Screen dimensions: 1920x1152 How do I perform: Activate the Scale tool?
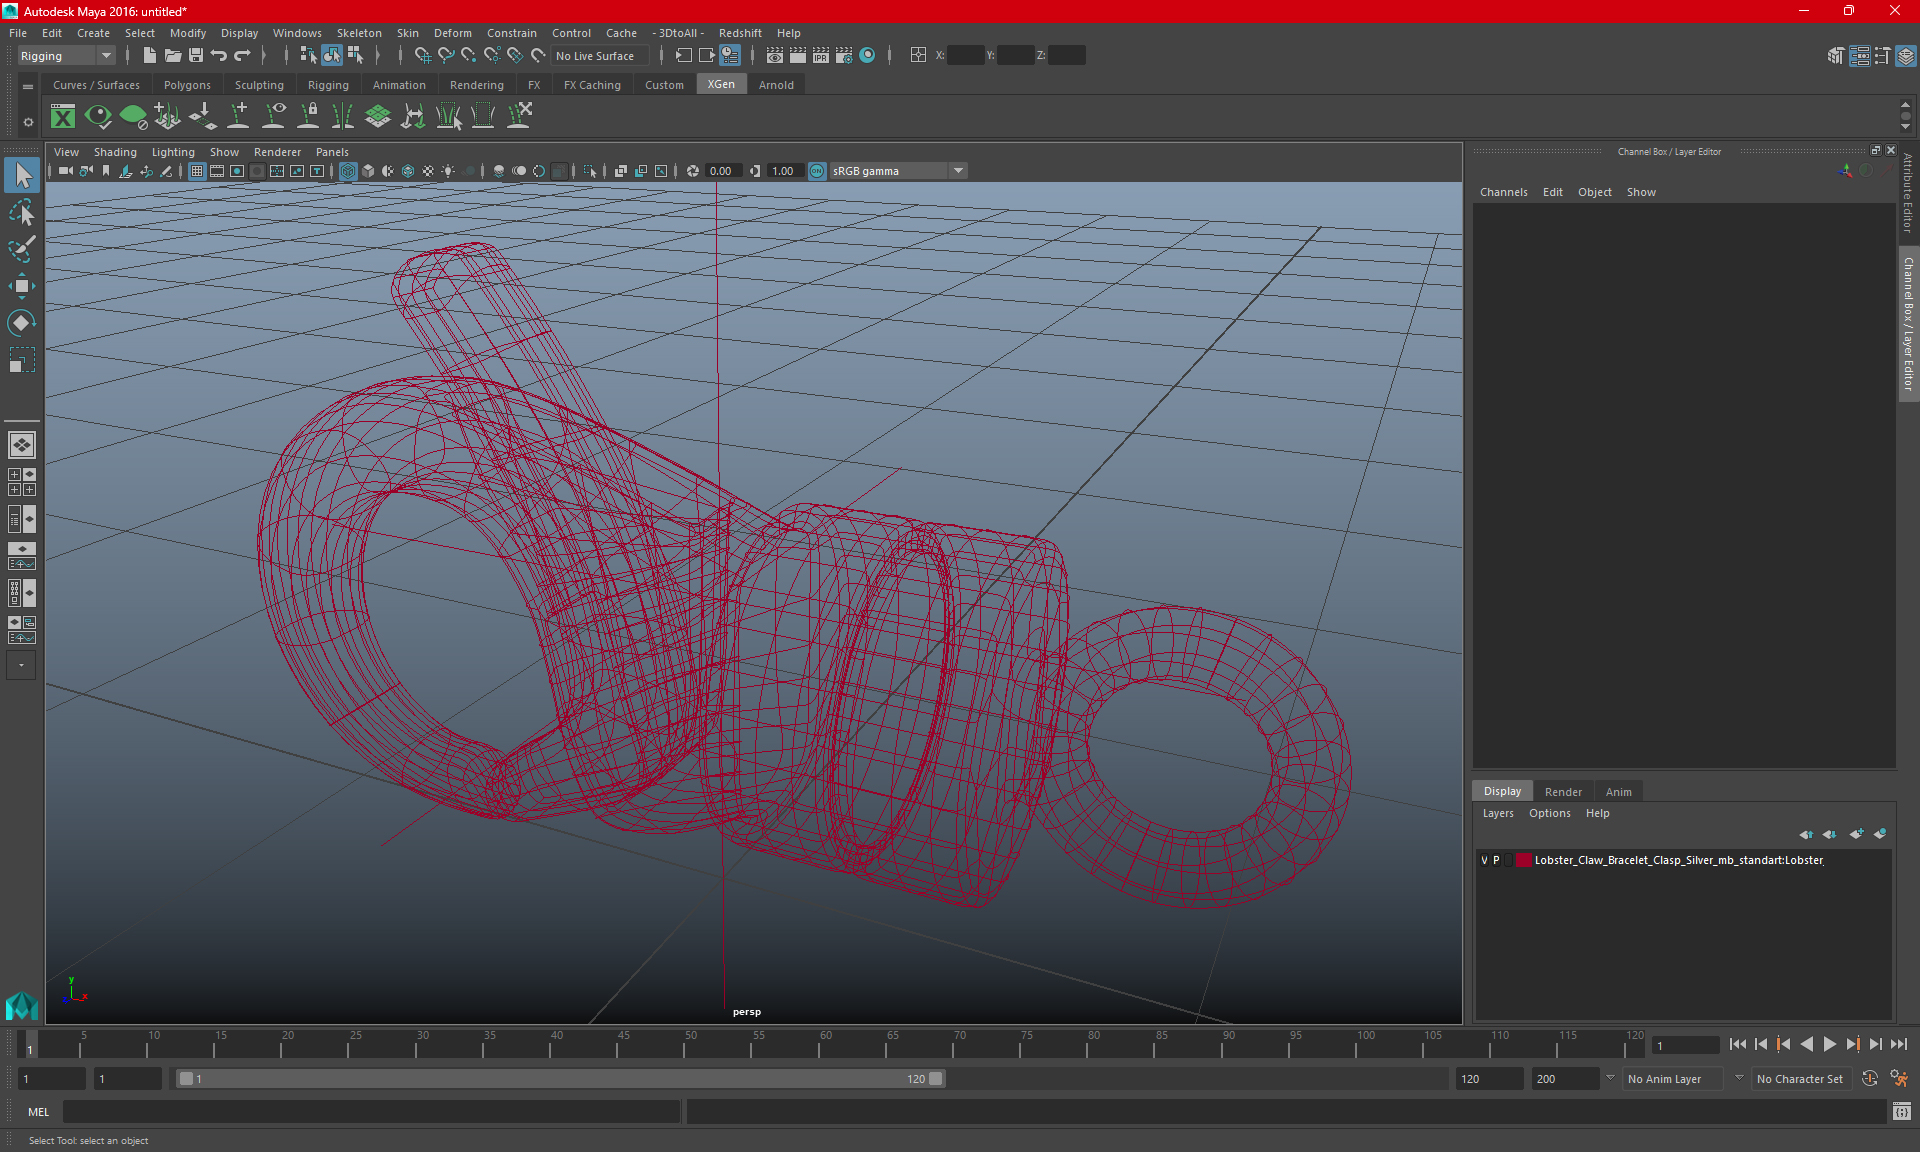21,359
